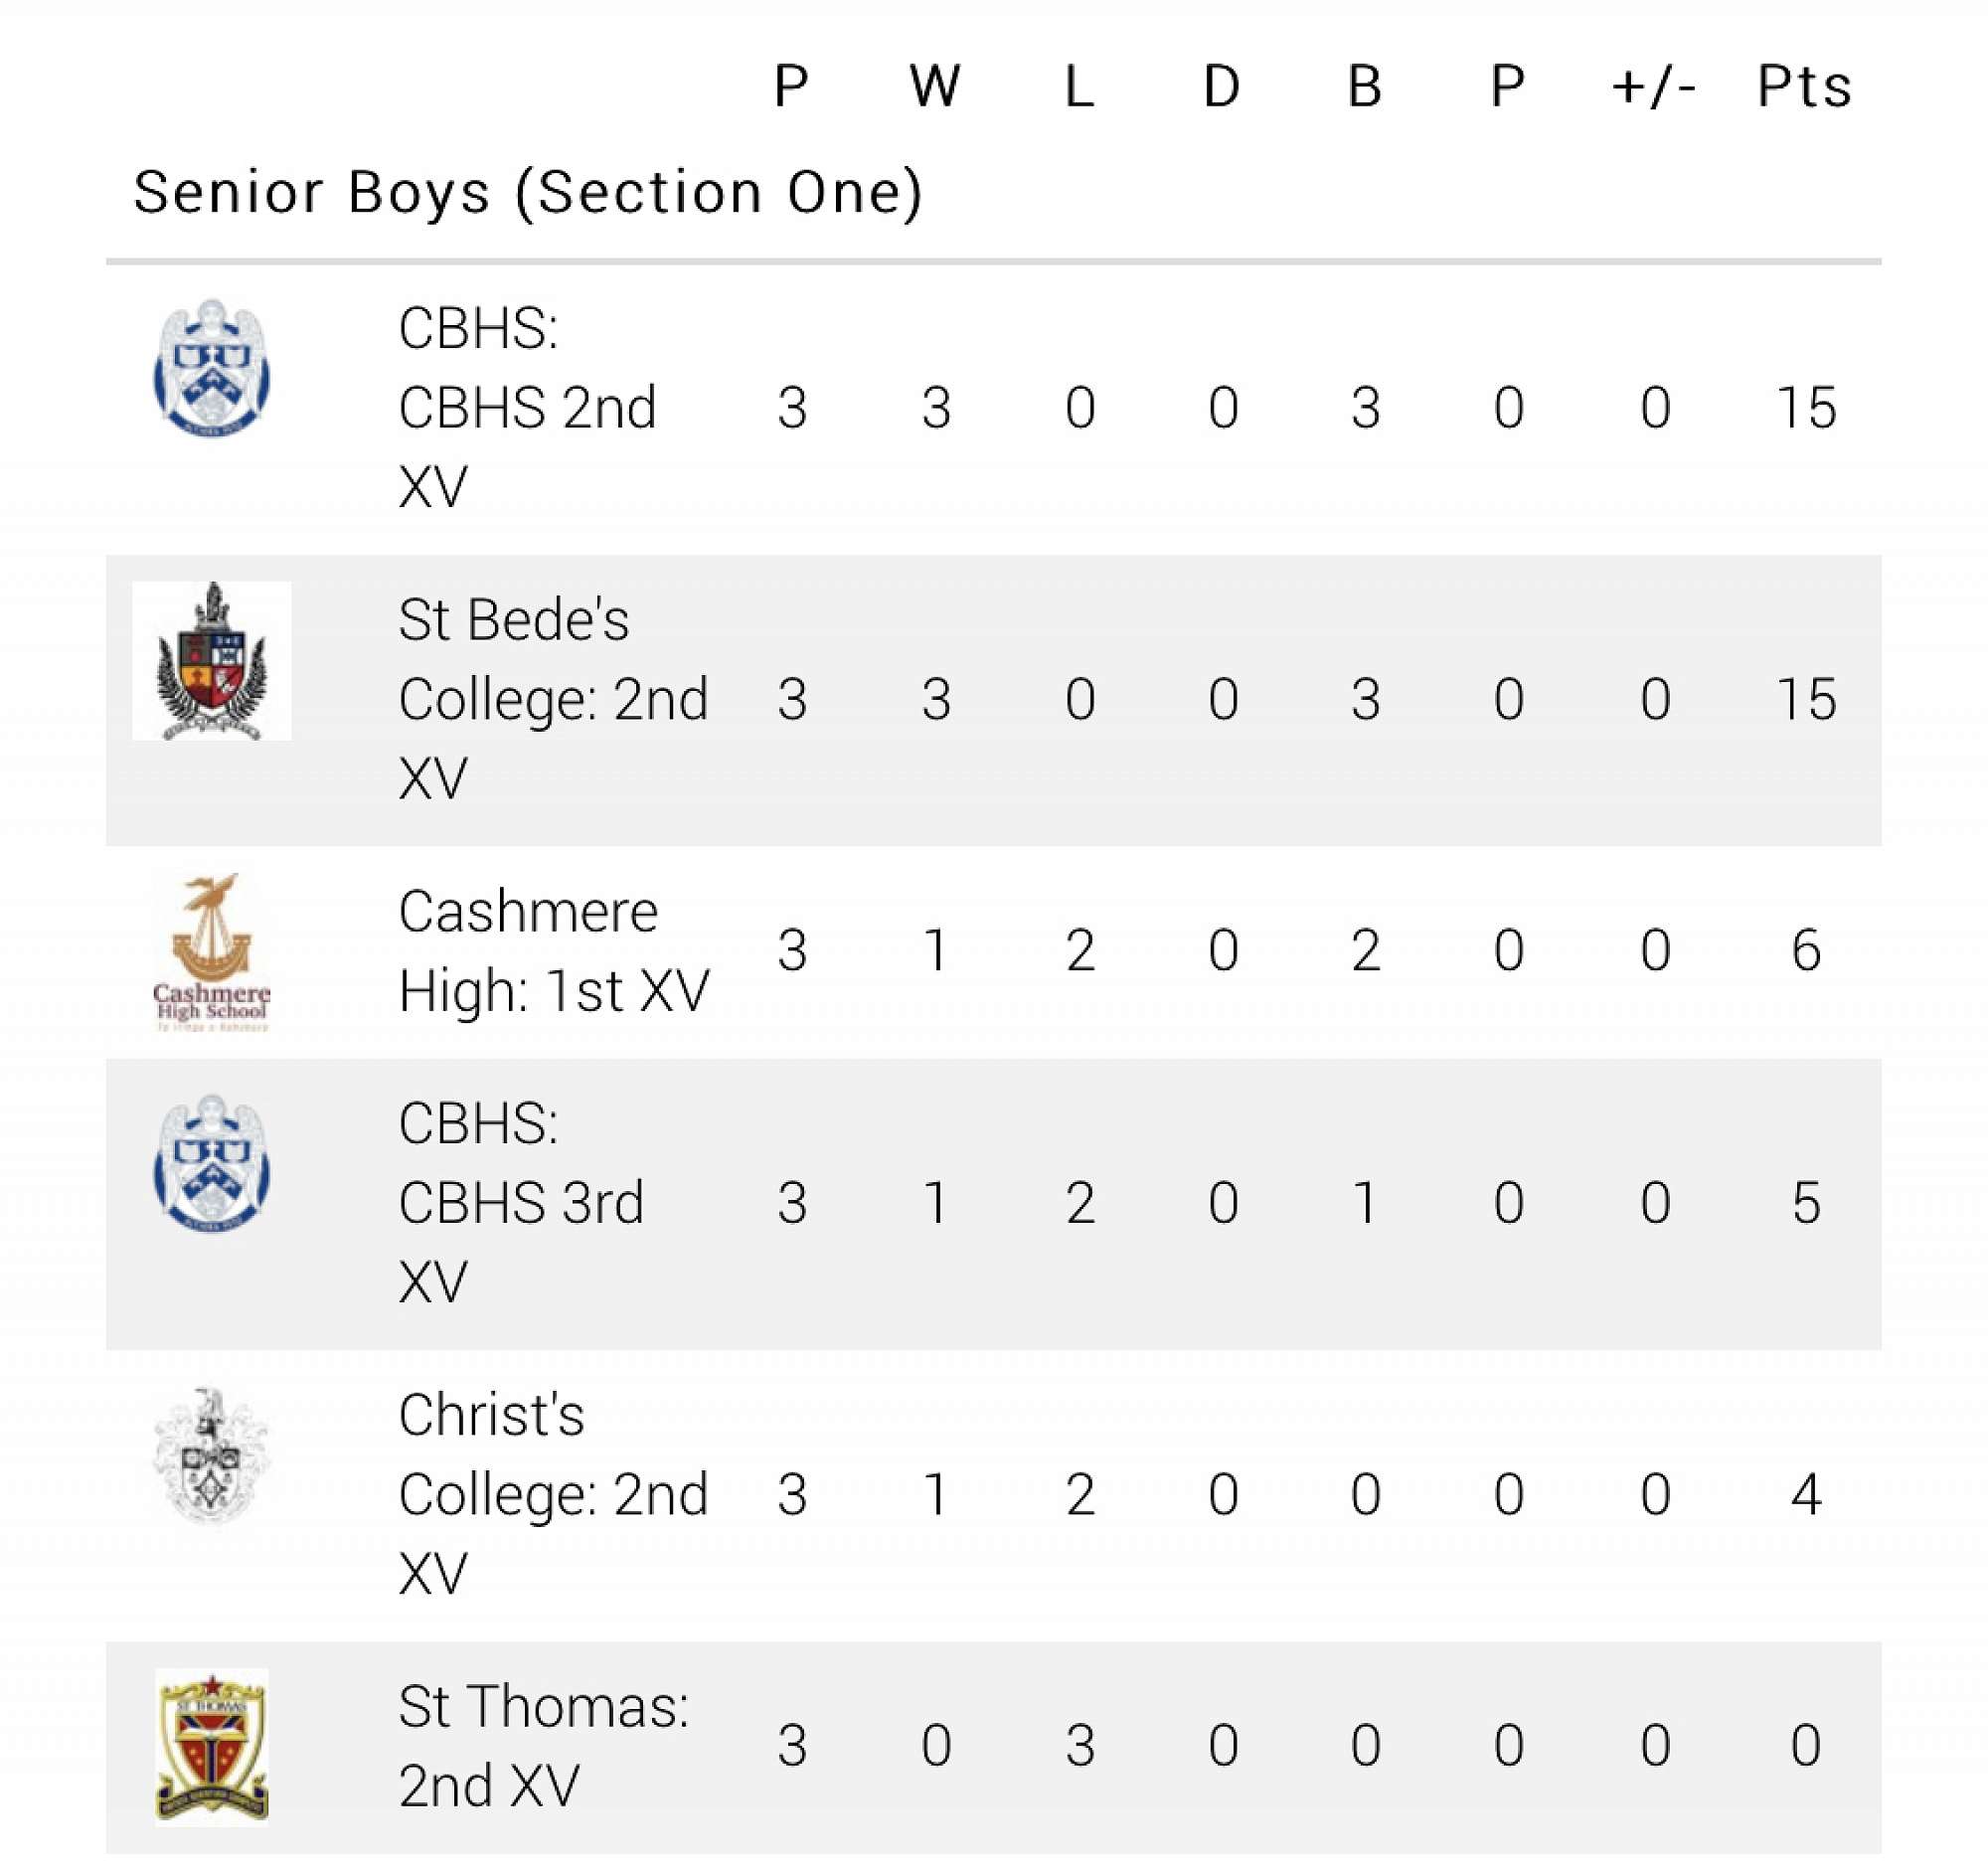This screenshot has height=1875, width=1988.
Task: Open St Bede's College crest logo
Action: point(211,661)
